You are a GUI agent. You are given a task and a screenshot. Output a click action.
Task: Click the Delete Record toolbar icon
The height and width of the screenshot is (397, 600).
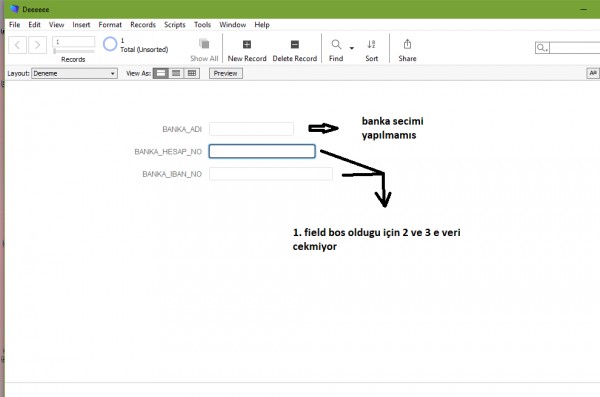click(295, 44)
